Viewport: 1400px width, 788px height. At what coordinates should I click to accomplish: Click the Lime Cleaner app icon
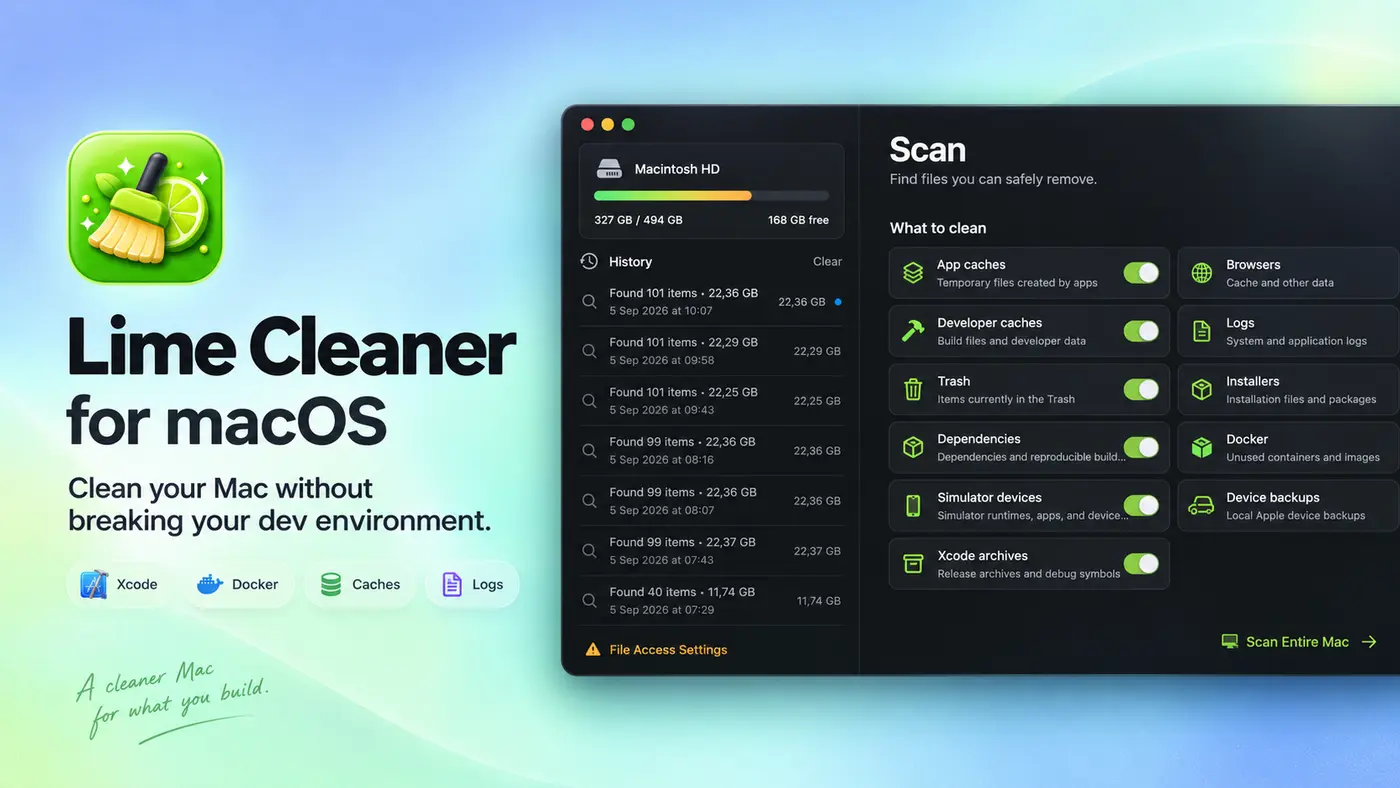click(146, 208)
